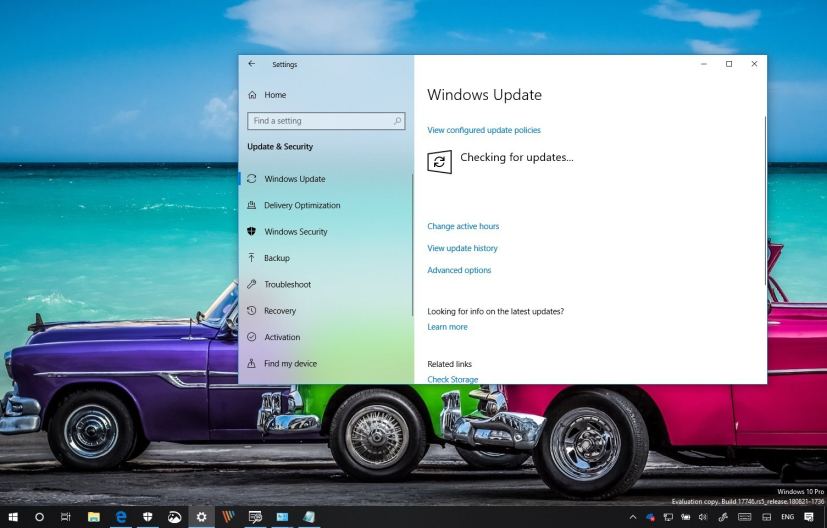Open the Photos app on the taskbar
Viewport: 827px width, 528px height.
pos(175,517)
